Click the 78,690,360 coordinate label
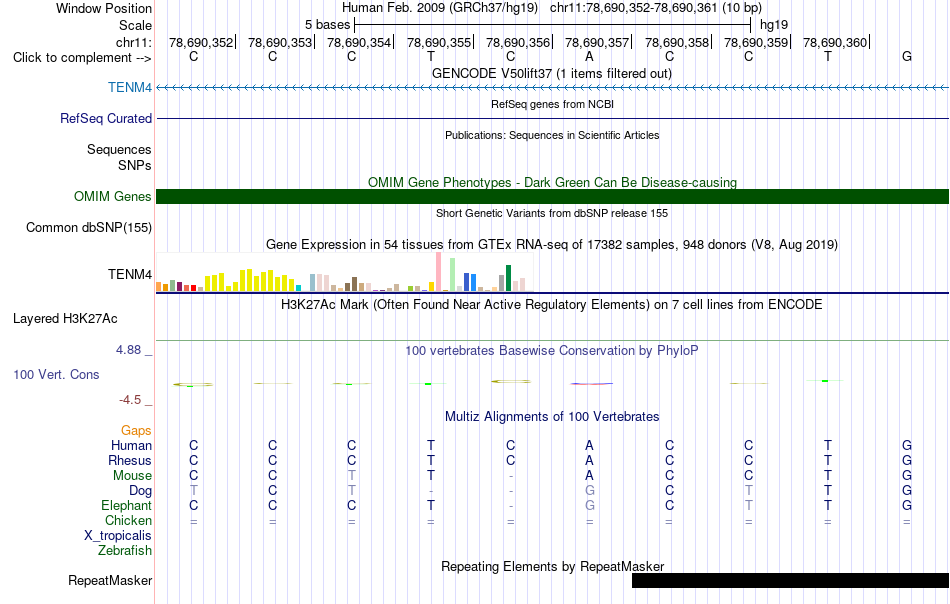The image size is (950, 604). [x=835, y=42]
